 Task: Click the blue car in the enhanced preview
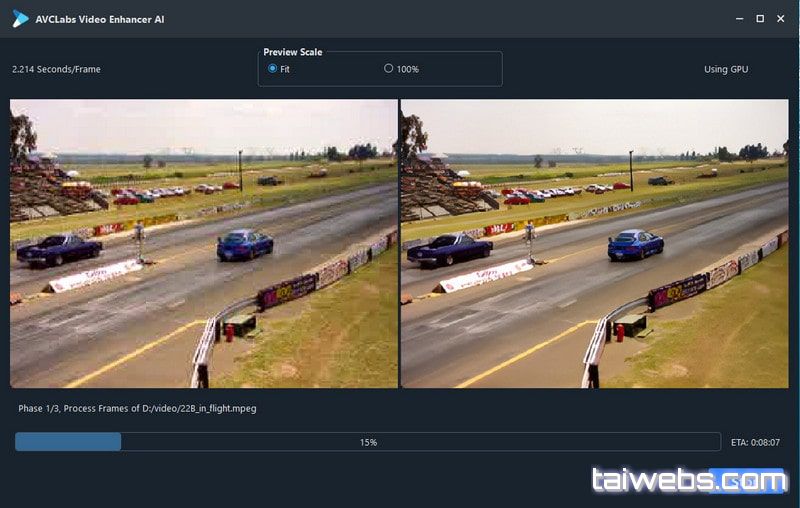coord(635,244)
